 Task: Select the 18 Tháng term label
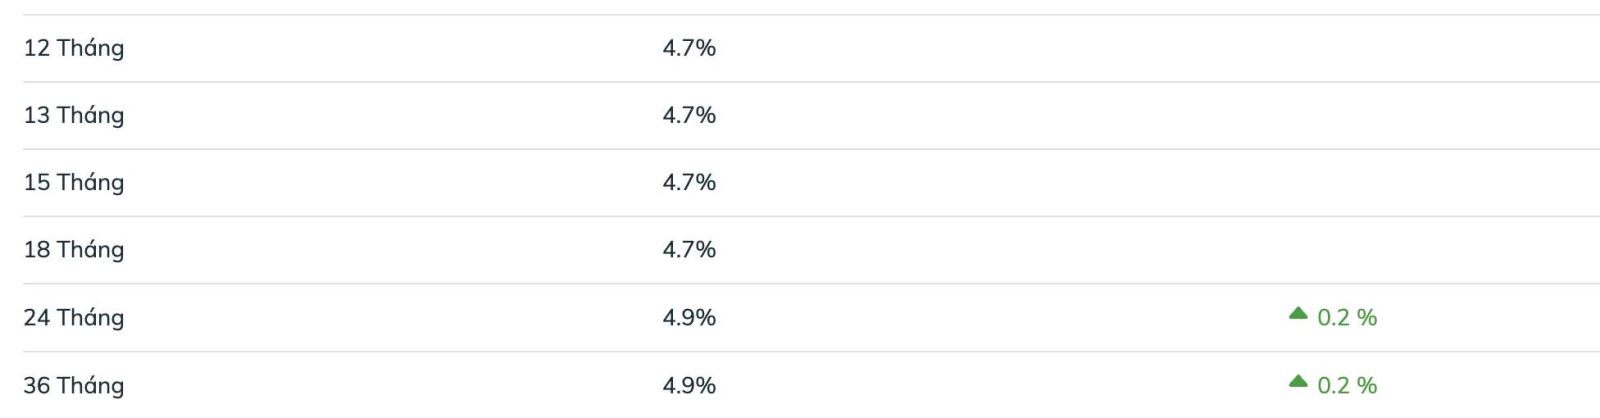pyautogui.click(x=74, y=249)
